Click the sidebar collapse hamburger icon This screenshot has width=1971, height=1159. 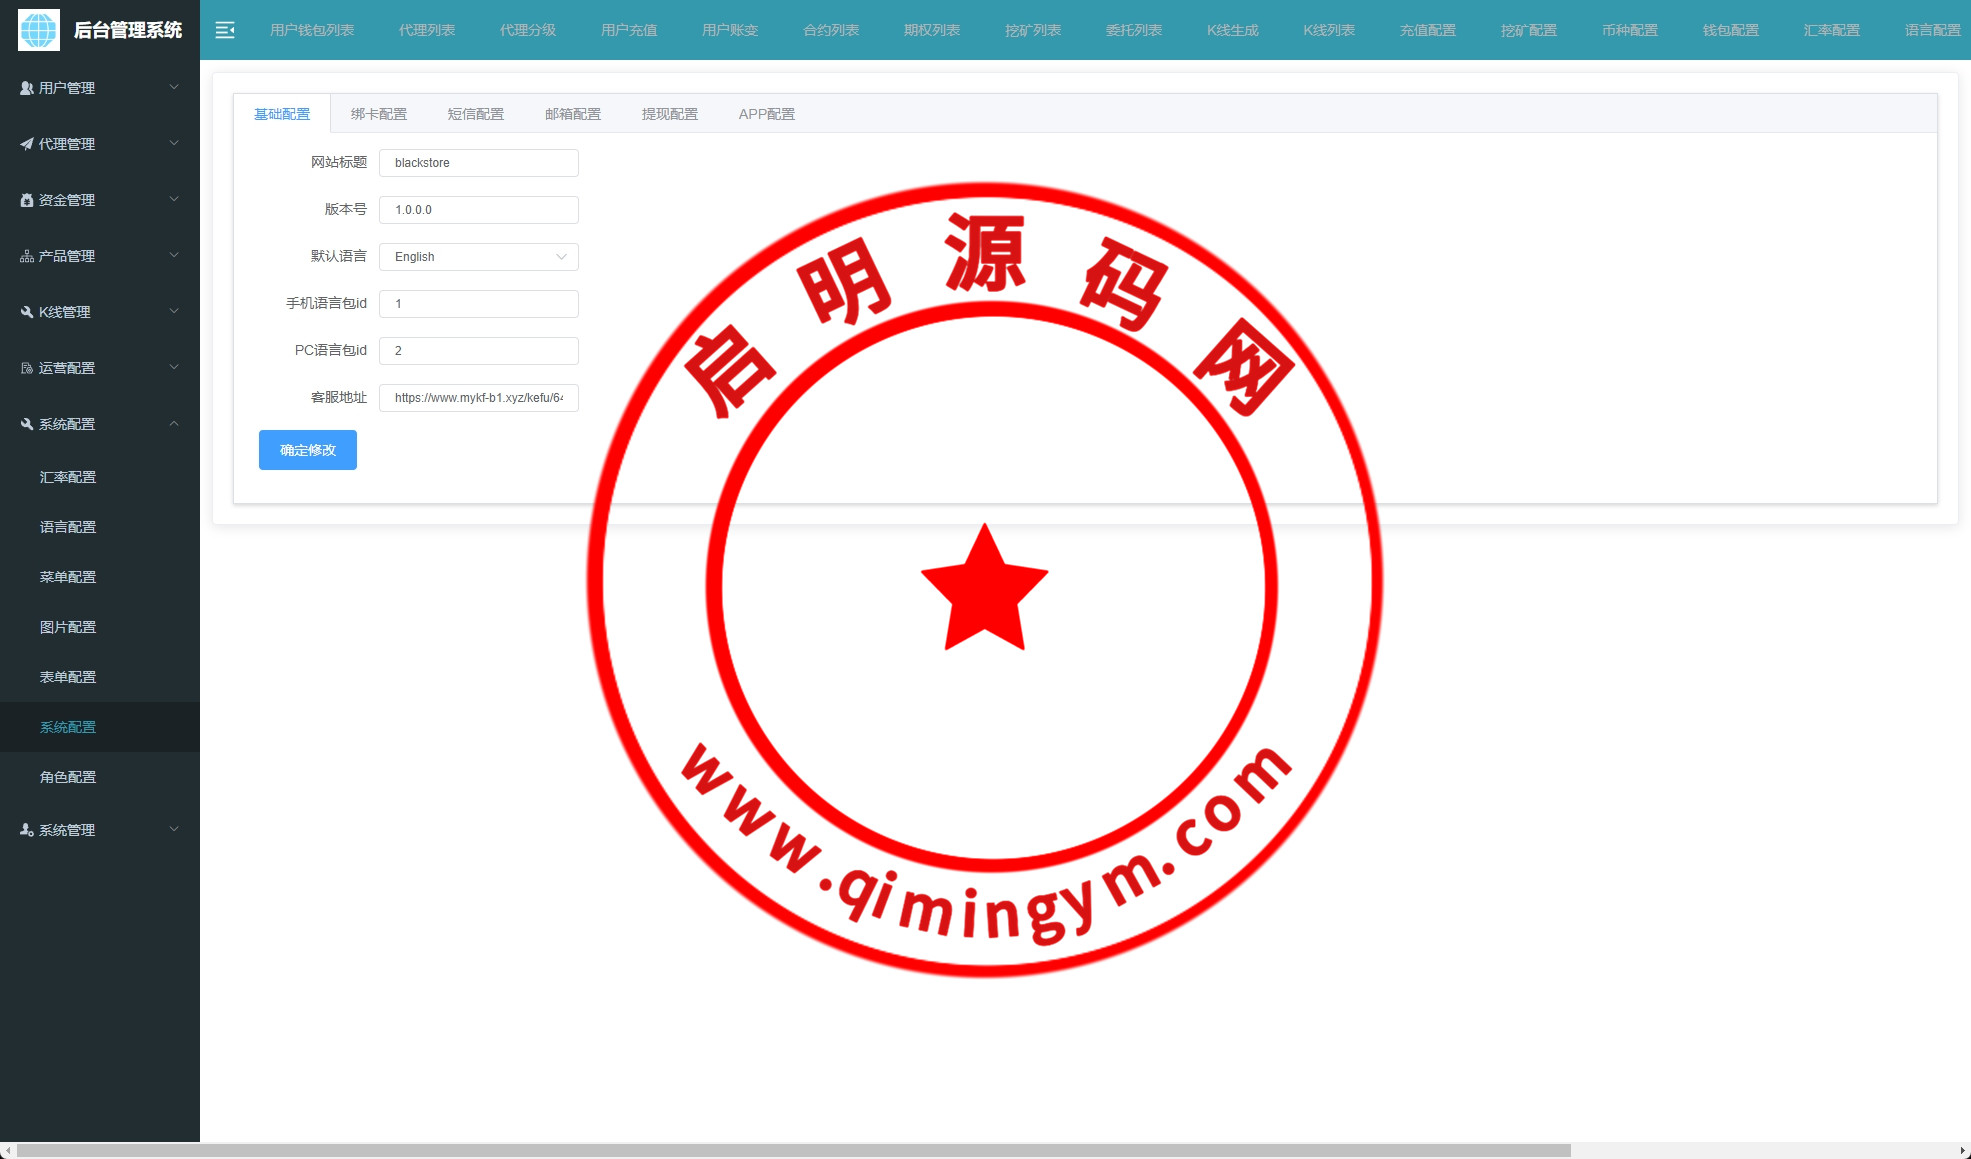(225, 30)
